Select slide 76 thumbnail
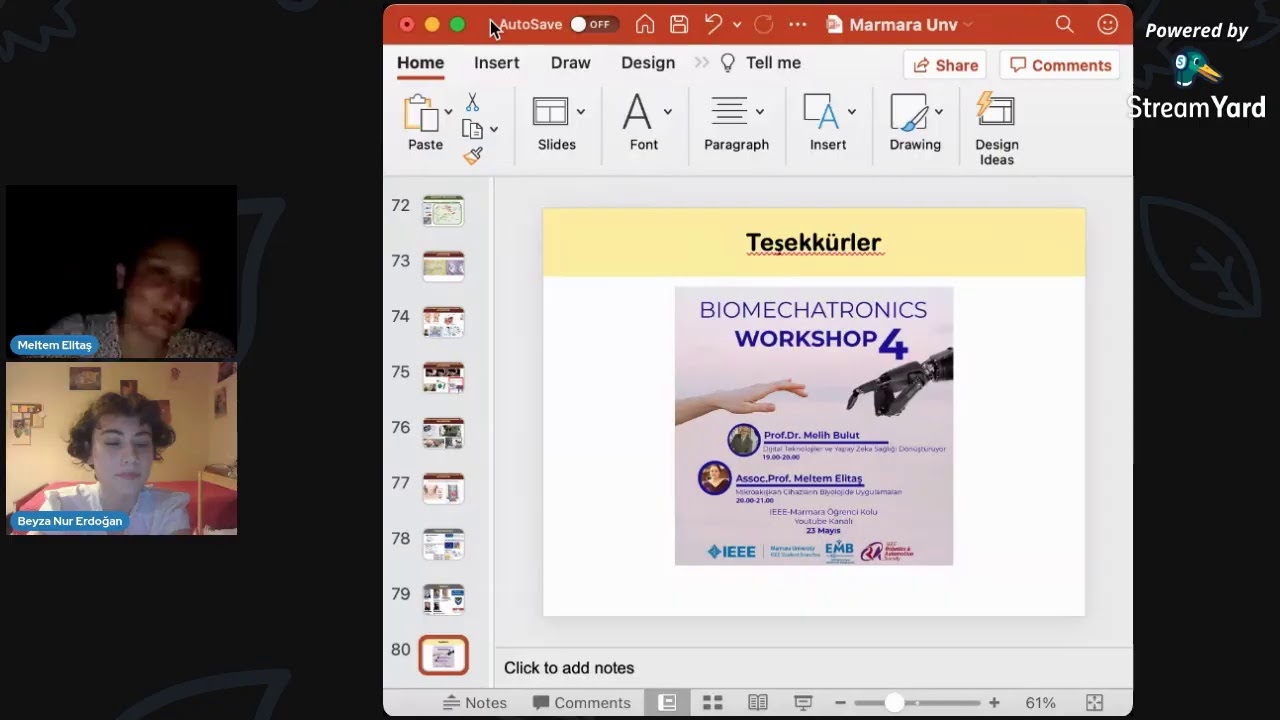Image resolution: width=1280 pixels, height=720 pixels. pyautogui.click(x=443, y=433)
